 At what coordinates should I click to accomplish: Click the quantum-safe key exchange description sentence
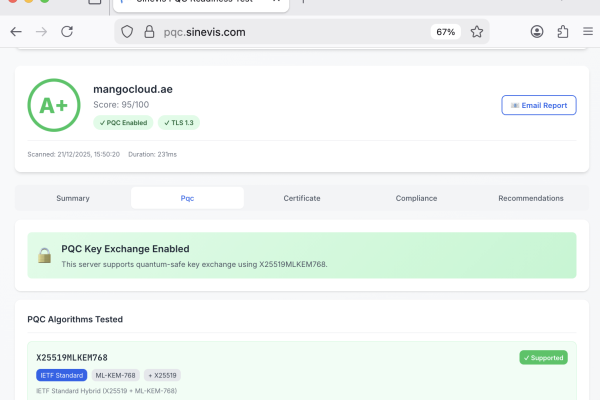coord(194,264)
